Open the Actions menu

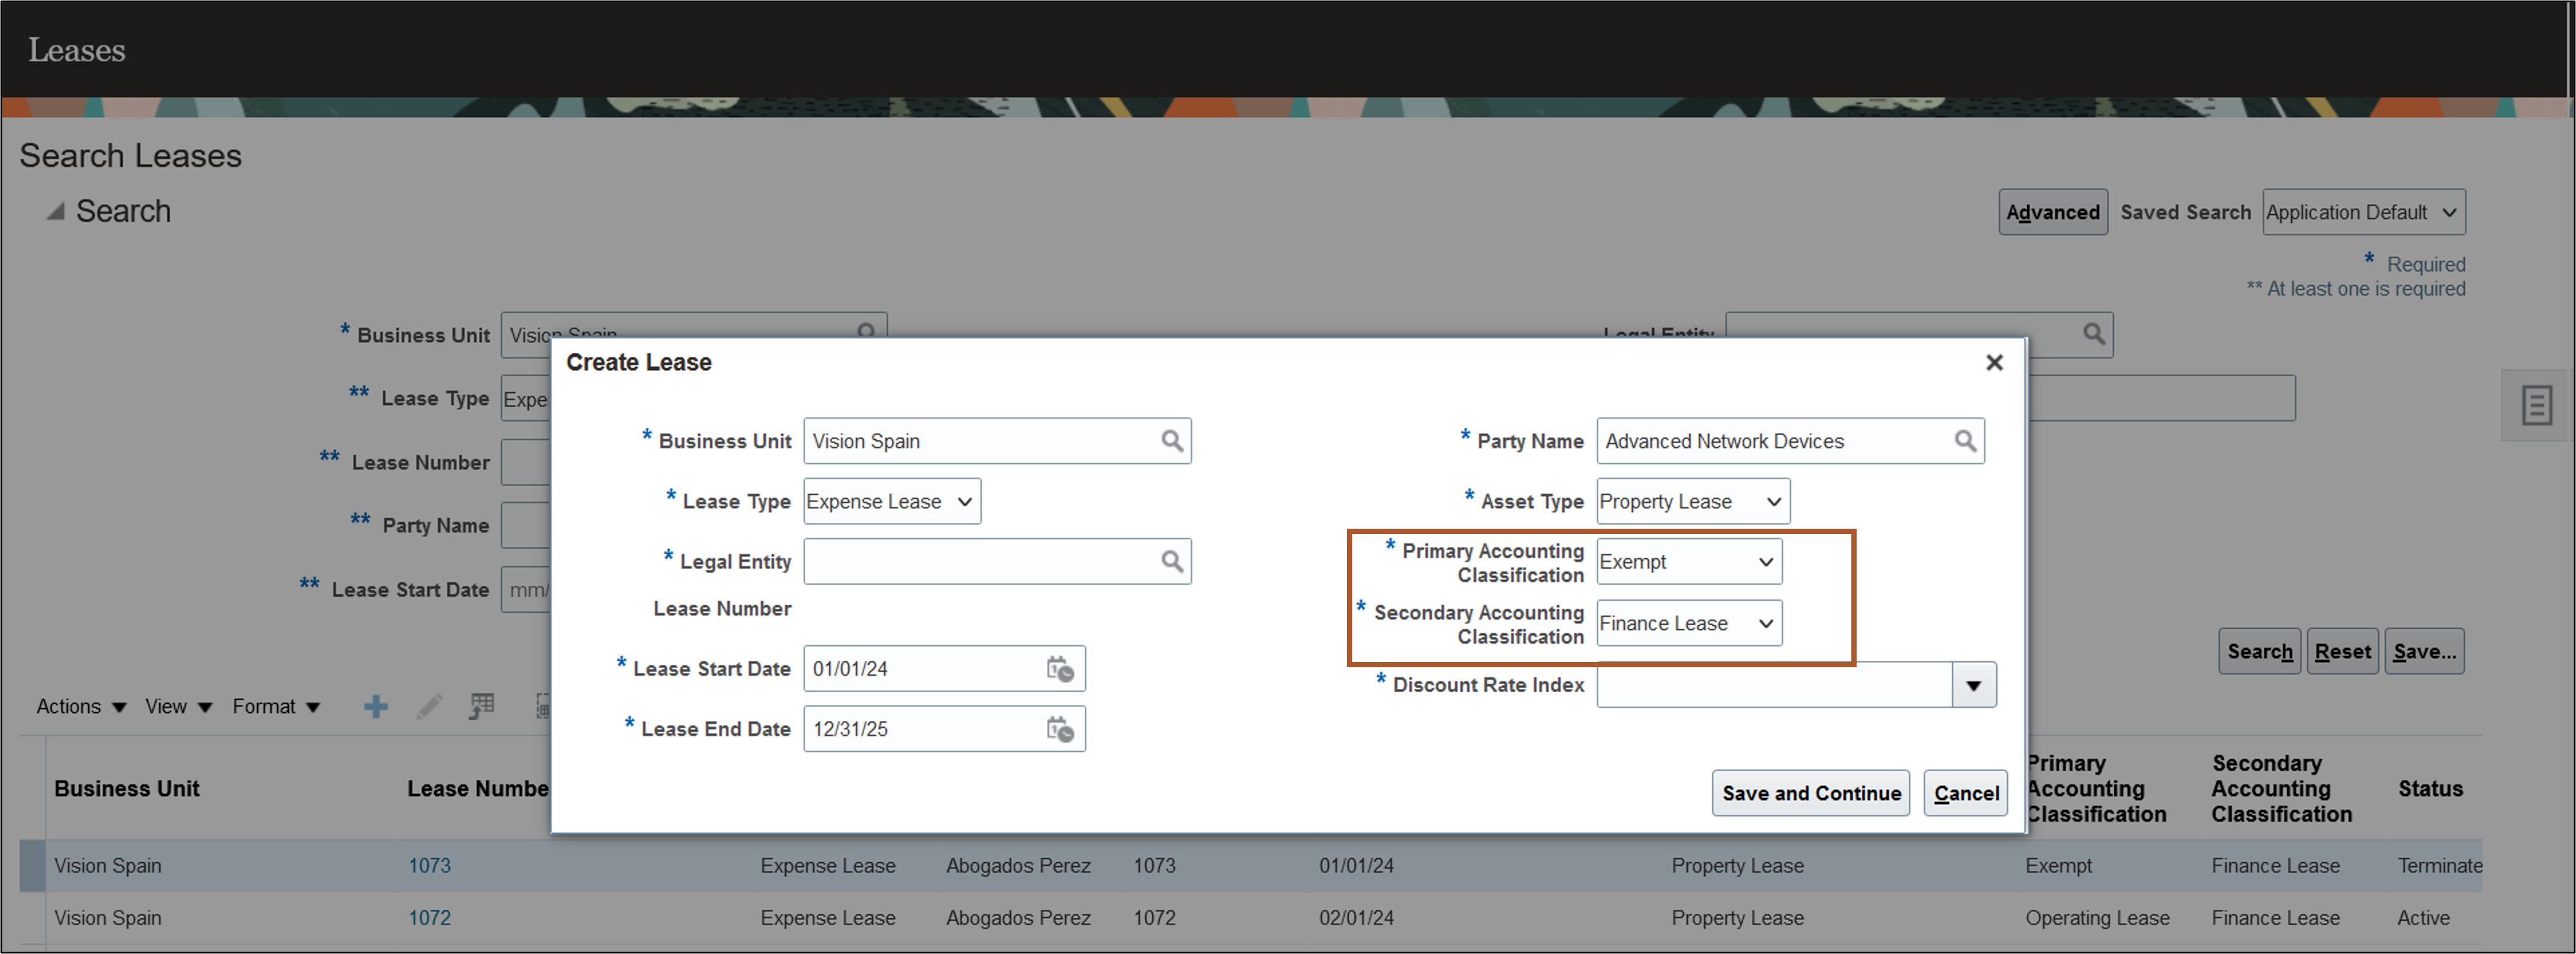click(x=81, y=707)
